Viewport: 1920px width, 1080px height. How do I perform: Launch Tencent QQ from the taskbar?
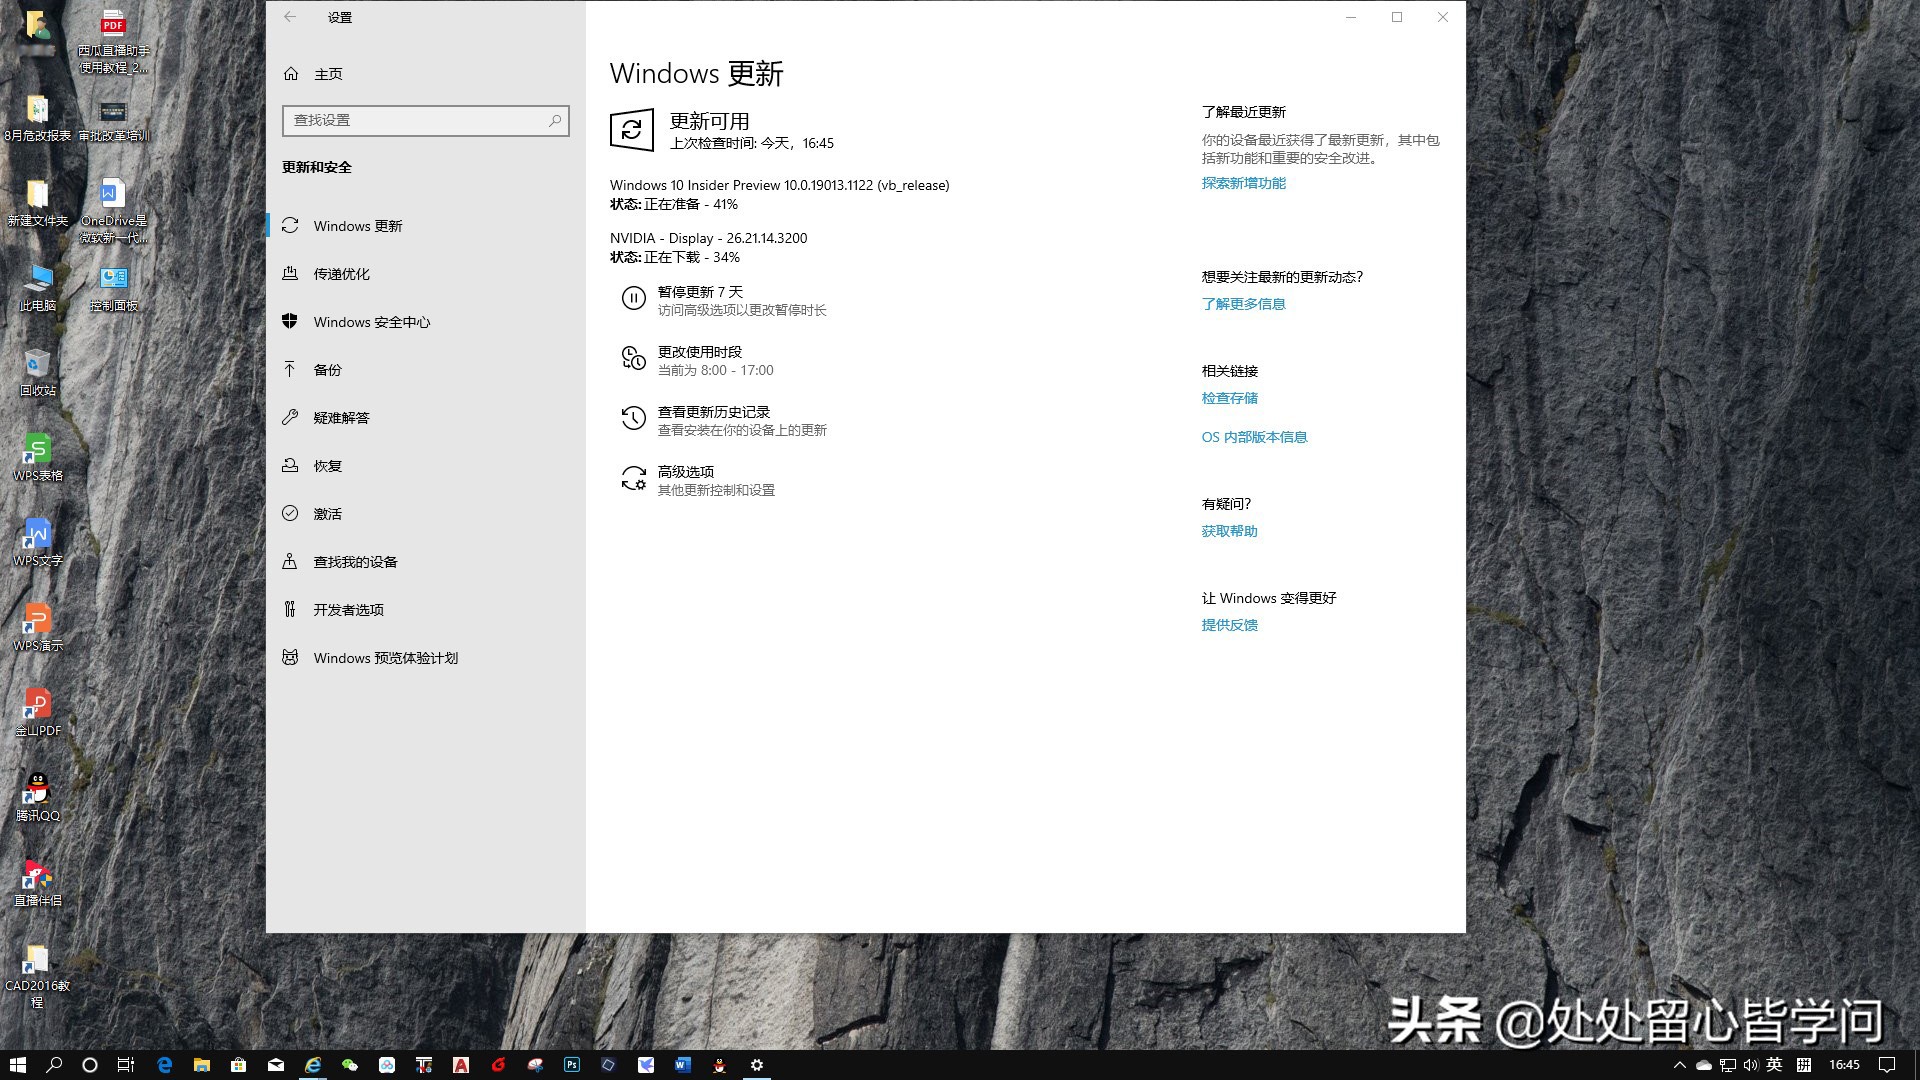(x=719, y=1065)
